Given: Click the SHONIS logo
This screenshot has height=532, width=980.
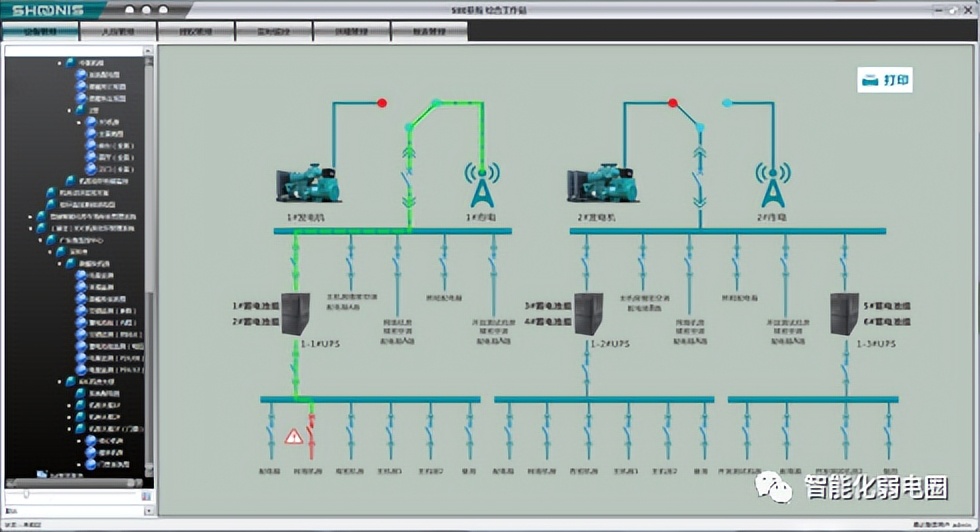Looking at the screenshot, I should coord(48,10).
